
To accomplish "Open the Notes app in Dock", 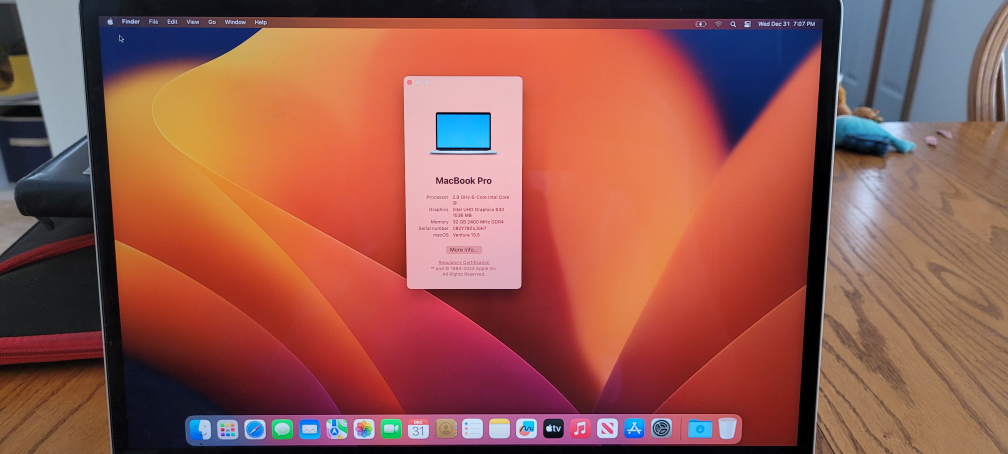I will click(x=500, y=429).
